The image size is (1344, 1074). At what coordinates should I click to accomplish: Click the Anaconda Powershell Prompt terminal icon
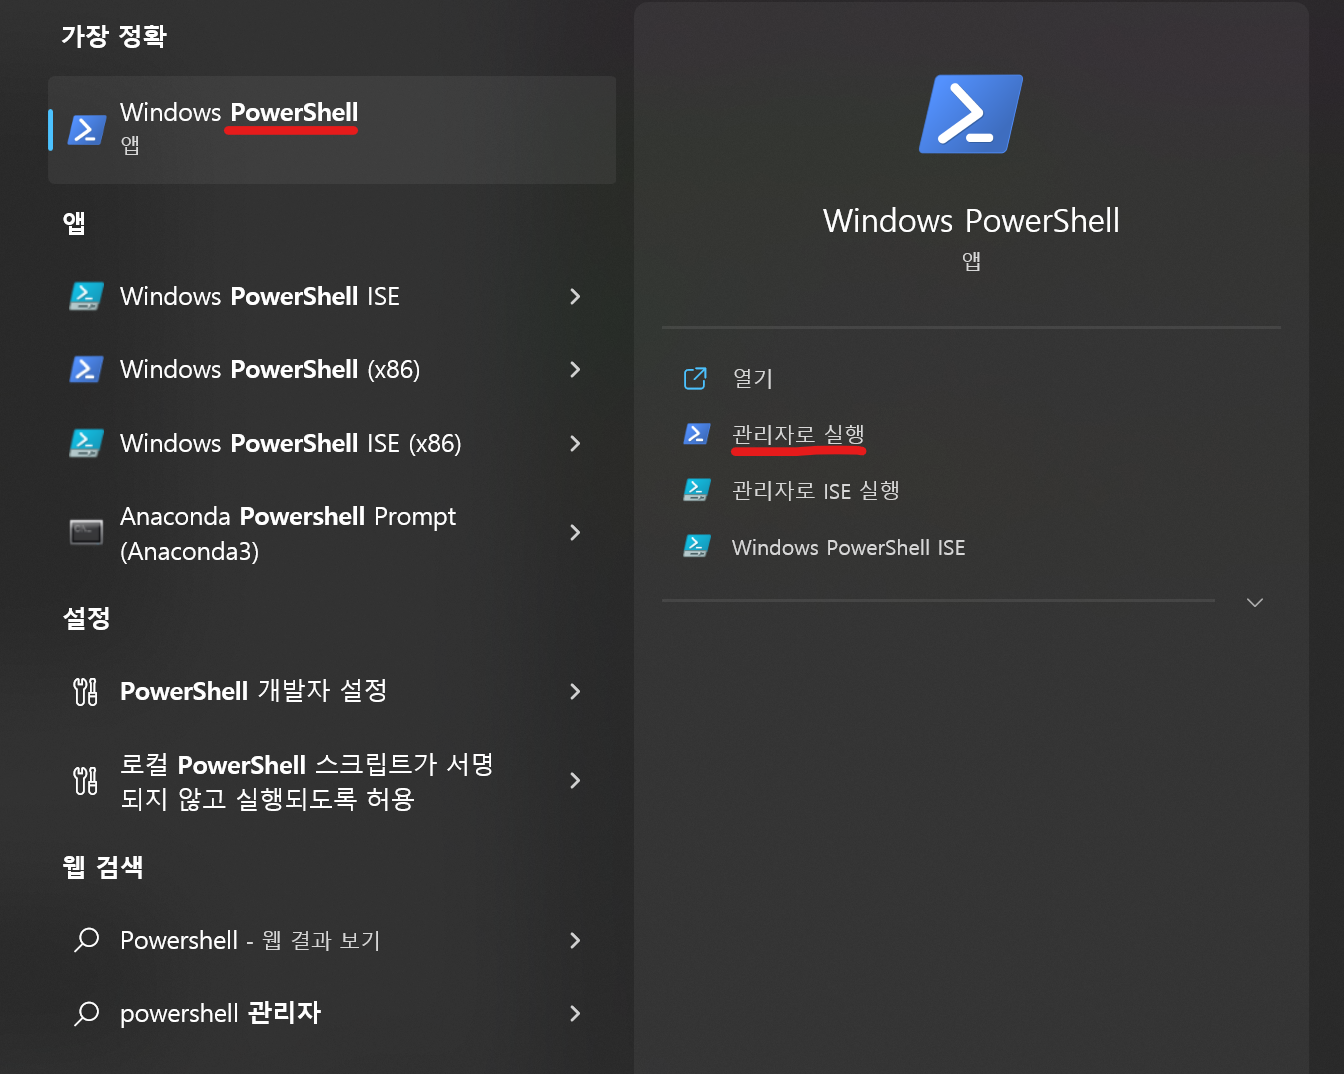86,532
